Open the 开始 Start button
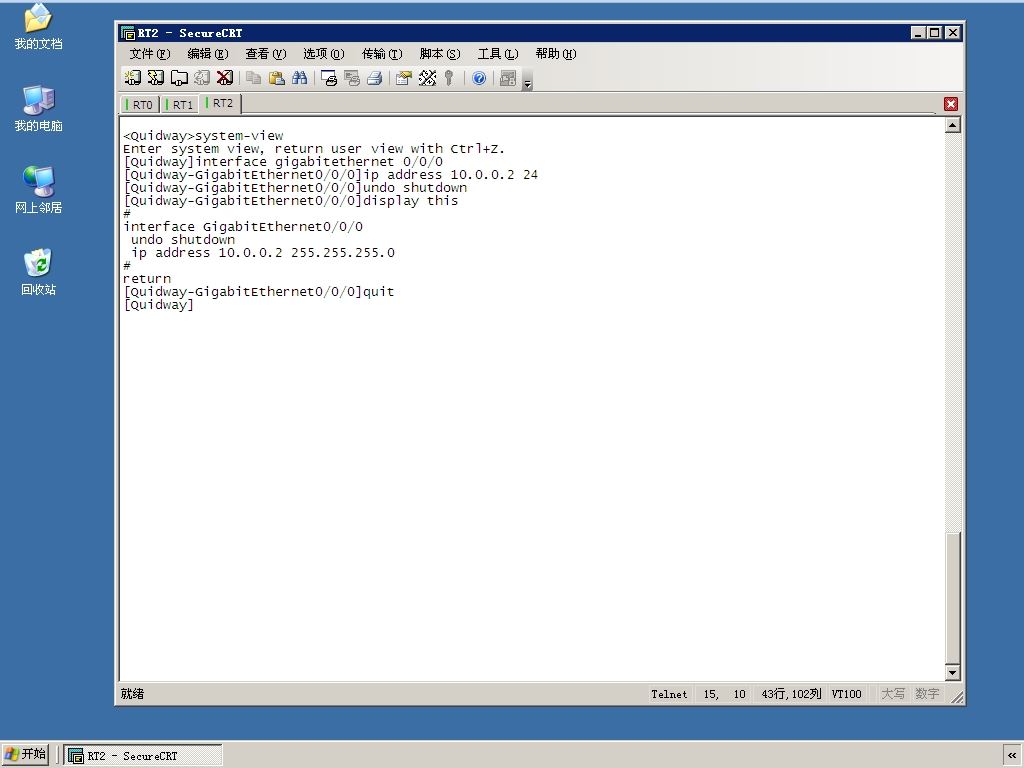Screen dimensions: 1024x768 pos(25,754)
